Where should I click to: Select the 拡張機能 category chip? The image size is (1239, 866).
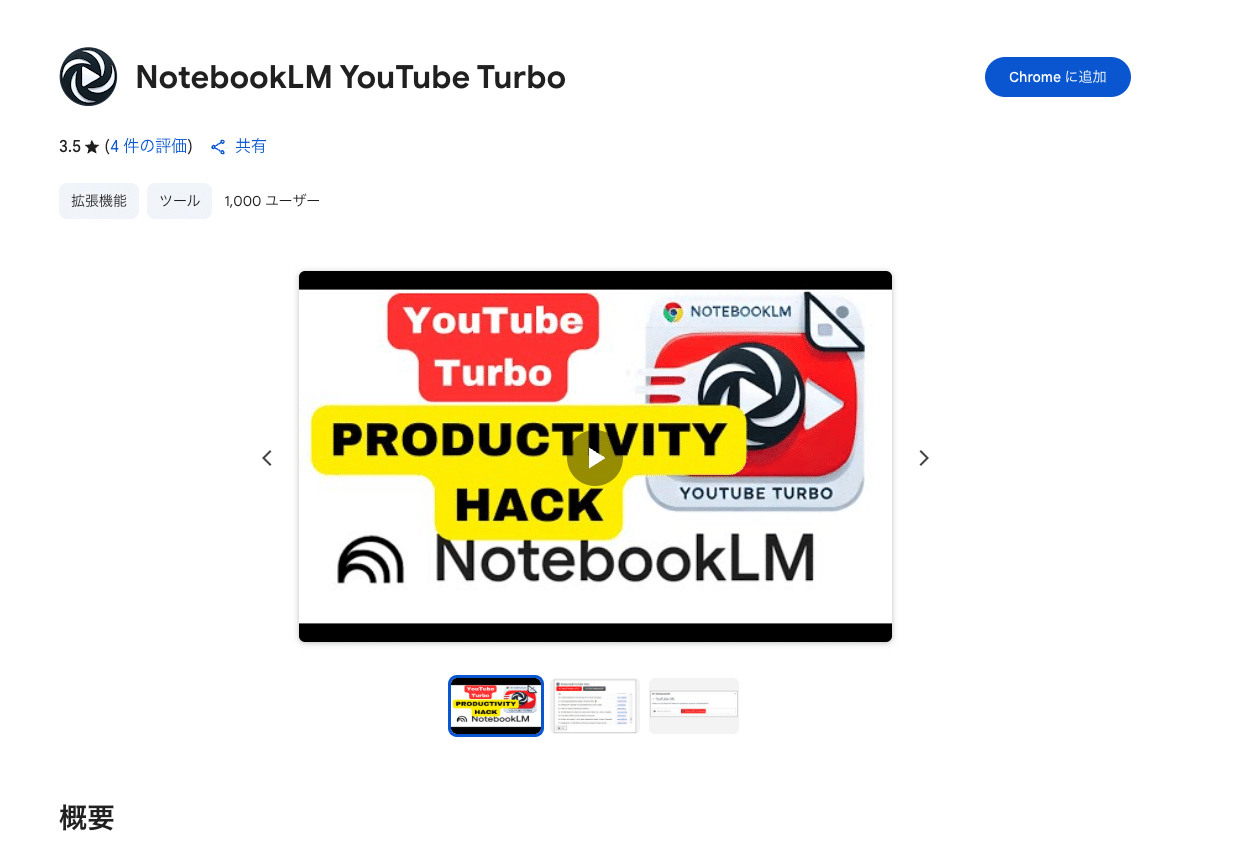pyautogui.click(x=99, y=201)
